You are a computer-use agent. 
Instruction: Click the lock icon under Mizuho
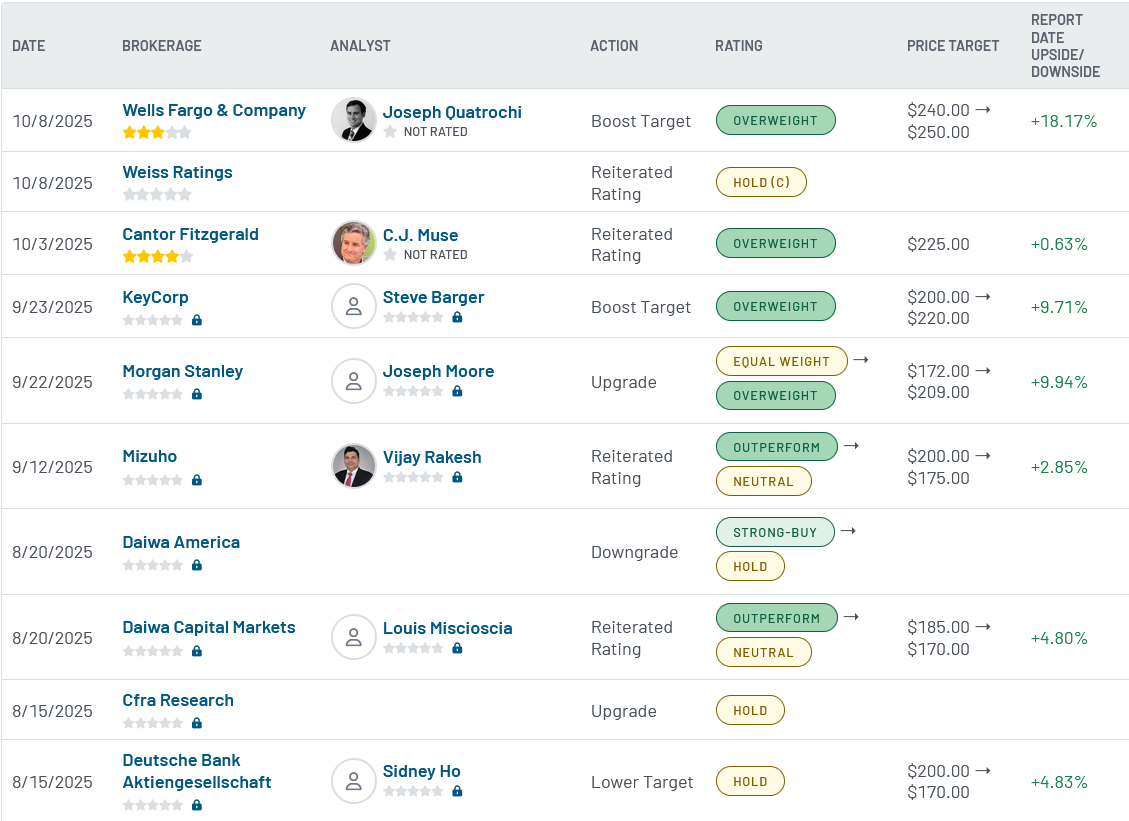[197, 480]
